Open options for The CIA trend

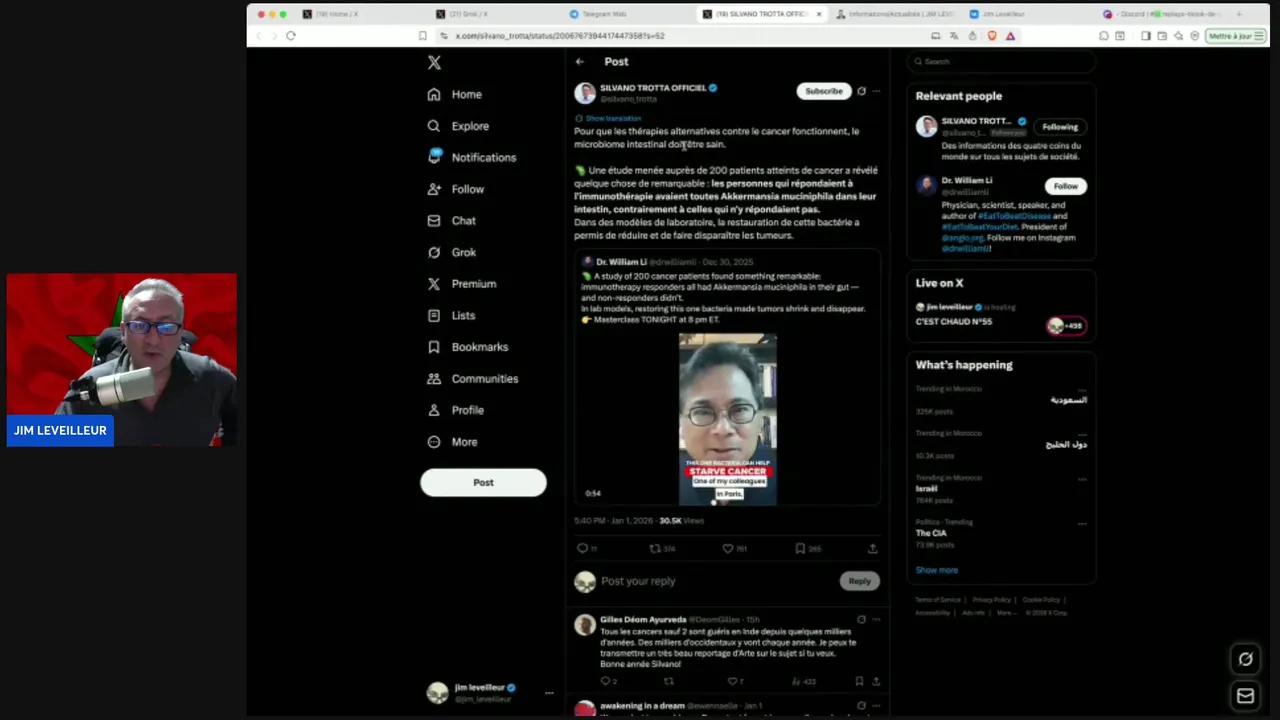(x=1082, y=522)
